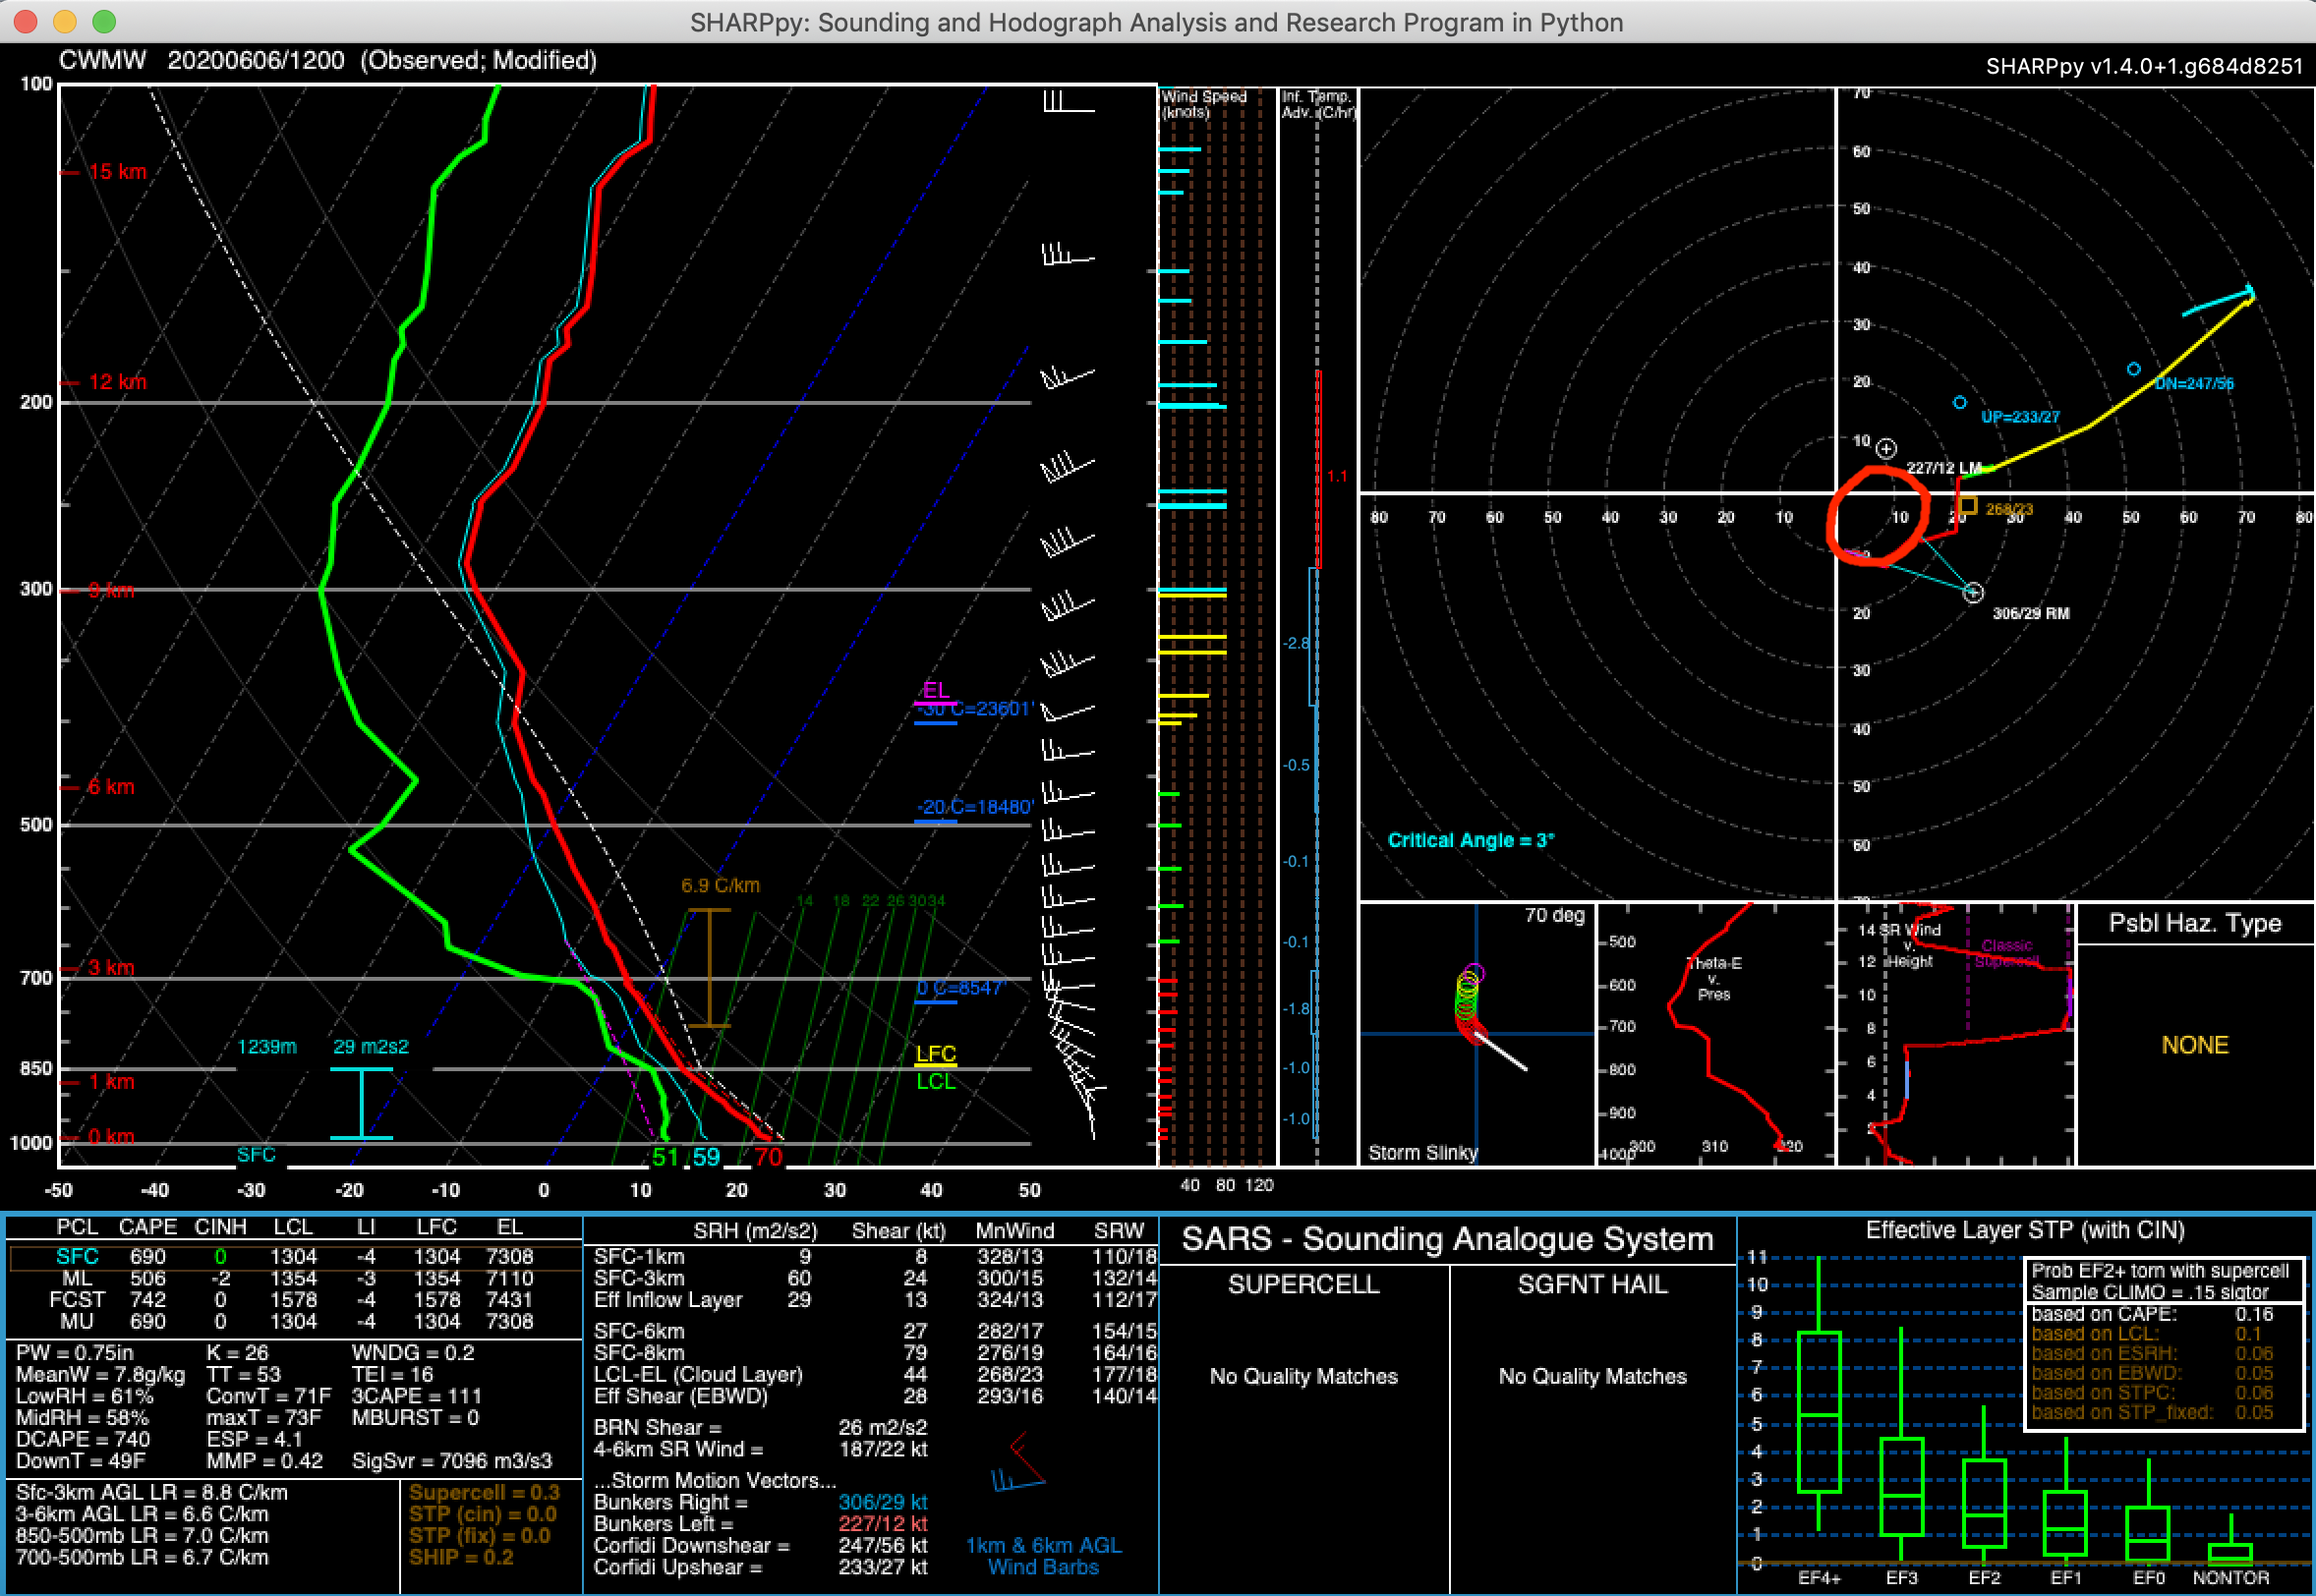Click the orange mean wind square on hodograph

click(1968, 506)
